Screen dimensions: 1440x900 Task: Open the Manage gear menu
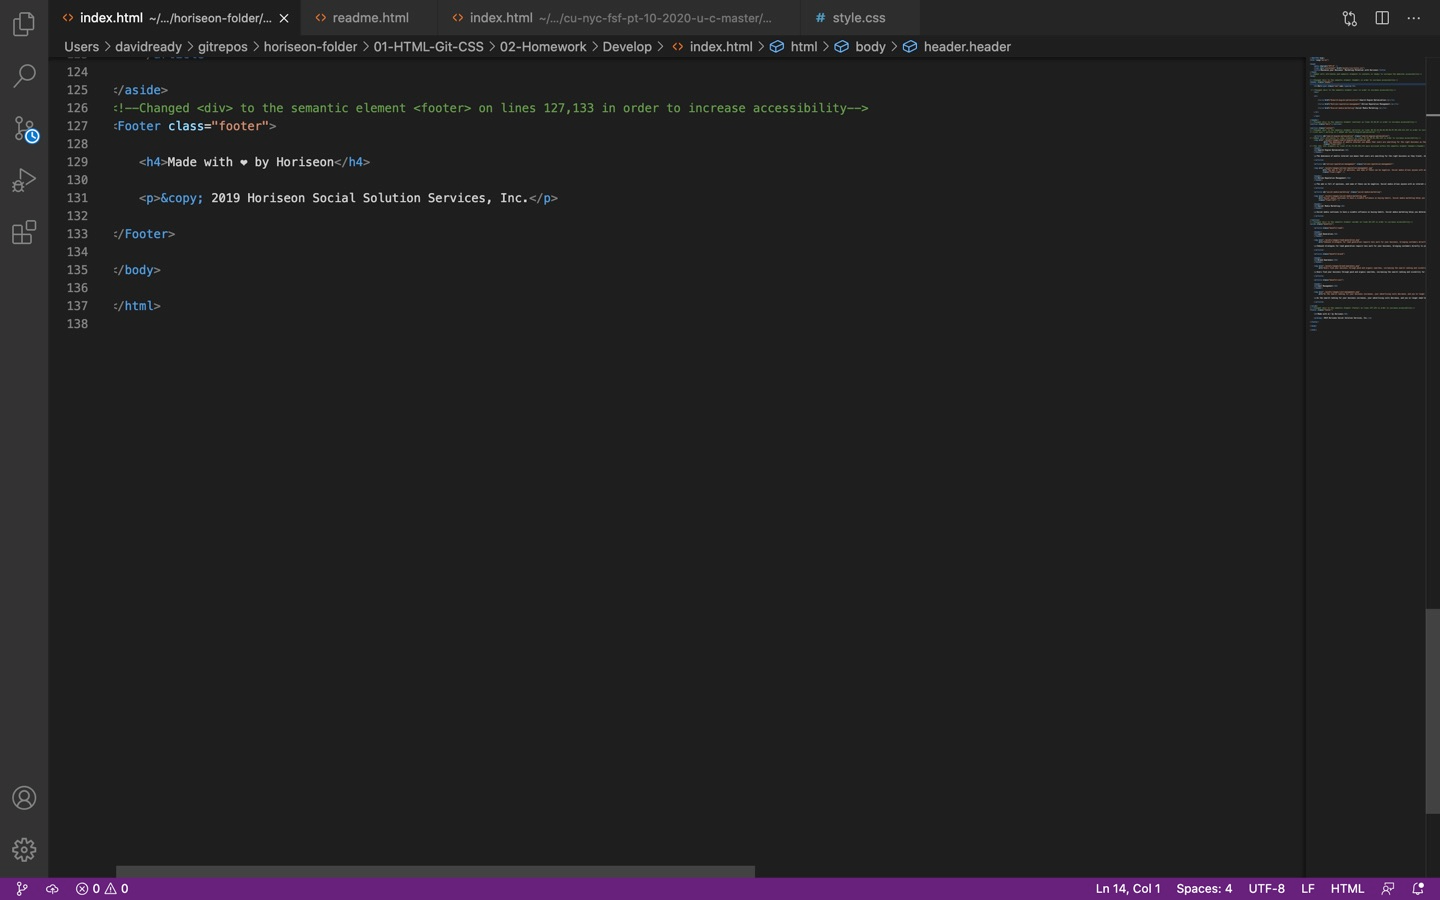click(x=24, y=850)
